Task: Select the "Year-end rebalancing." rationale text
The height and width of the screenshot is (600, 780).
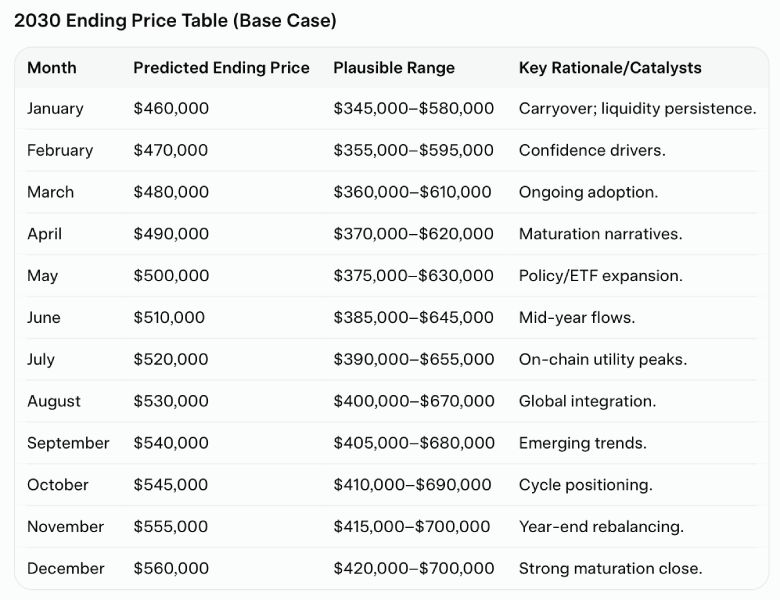Action: click(x=601, y=527)
